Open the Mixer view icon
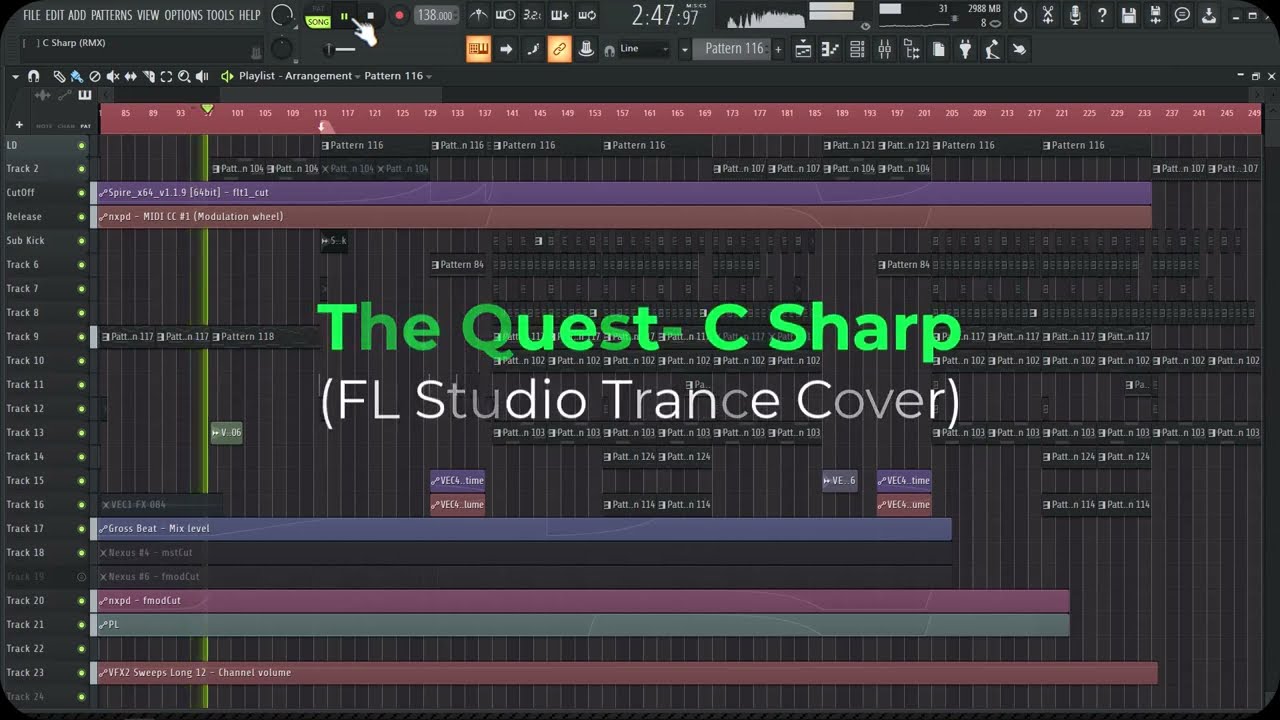This screenshot has height=720, width=1280. (884, 49)
